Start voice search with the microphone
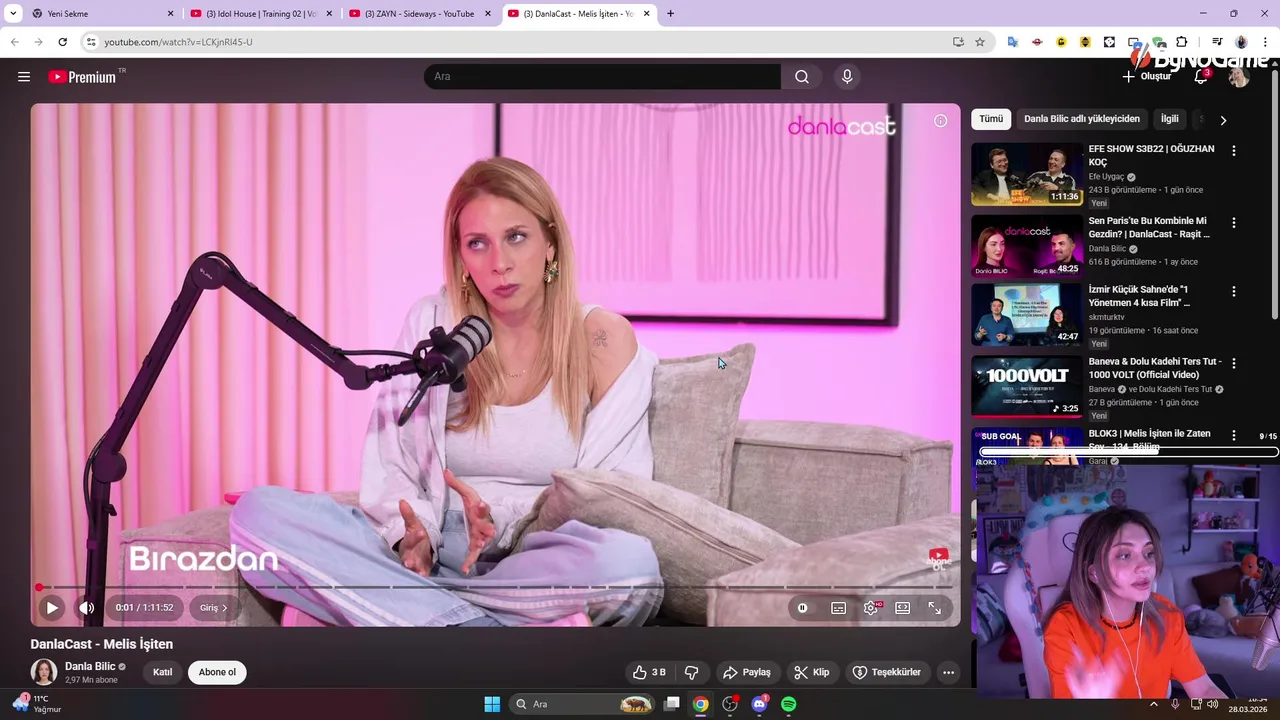The image size is (1280, 720). (x=847, y=77)
